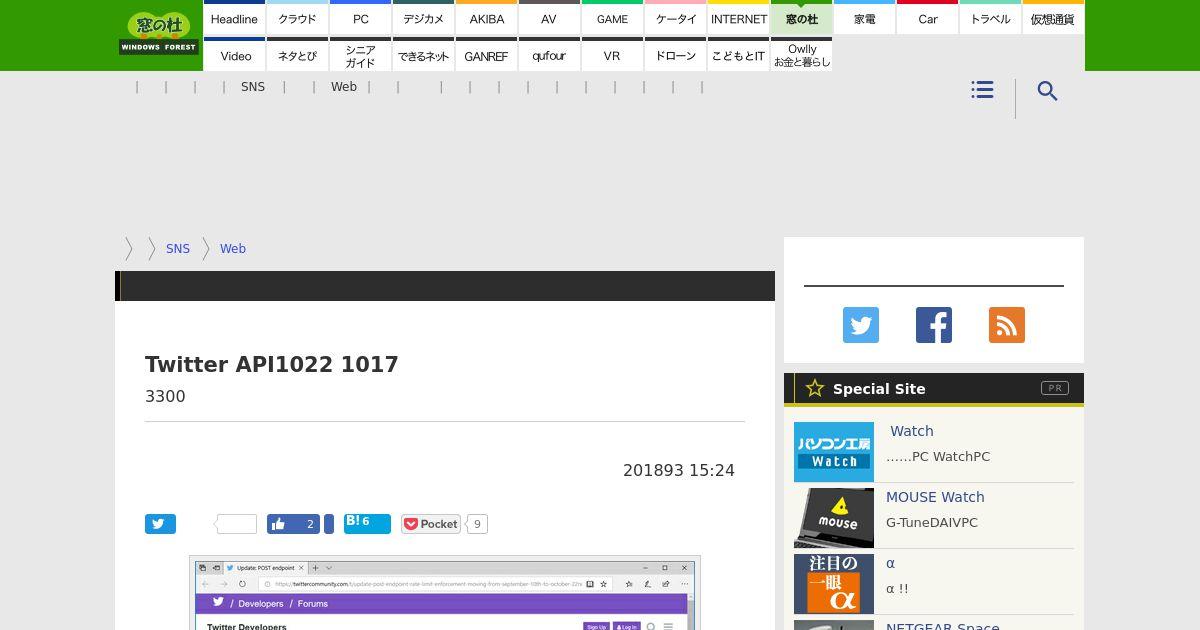Go to the Video tab
This screenshot has height=630, width=1200.
[234, 56]
